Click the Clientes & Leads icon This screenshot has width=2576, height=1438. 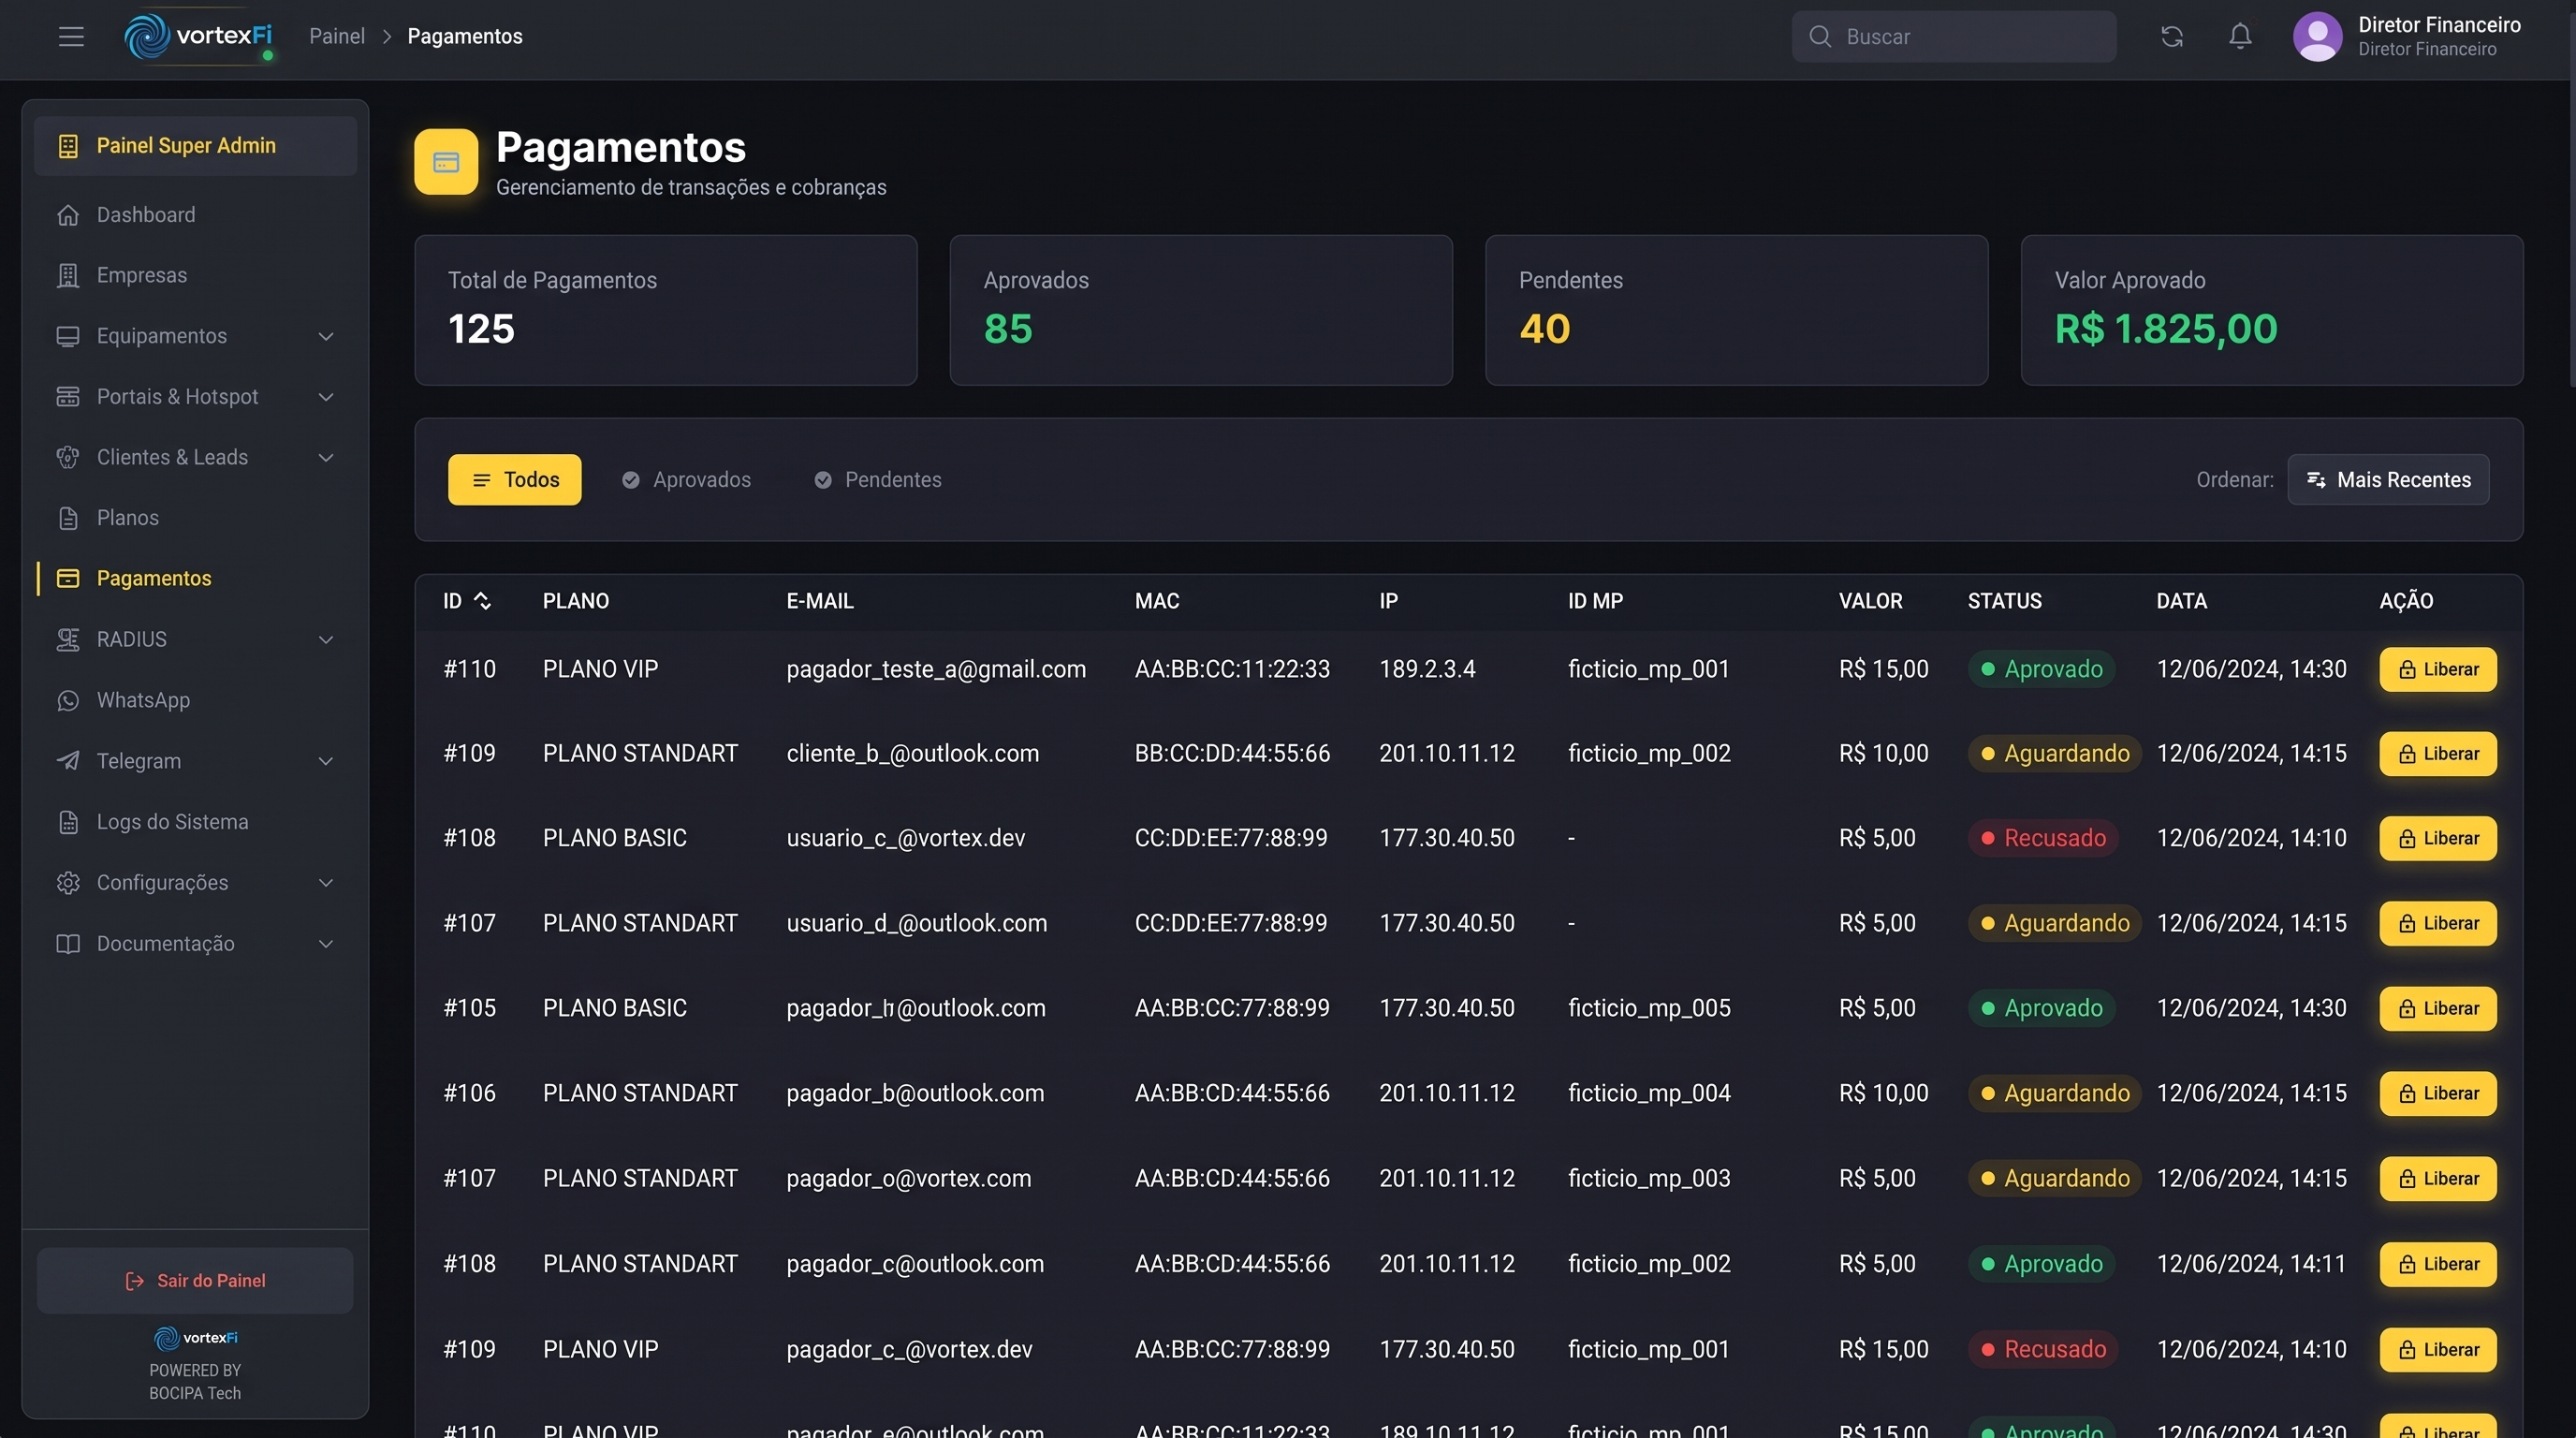tap(68, 457)
